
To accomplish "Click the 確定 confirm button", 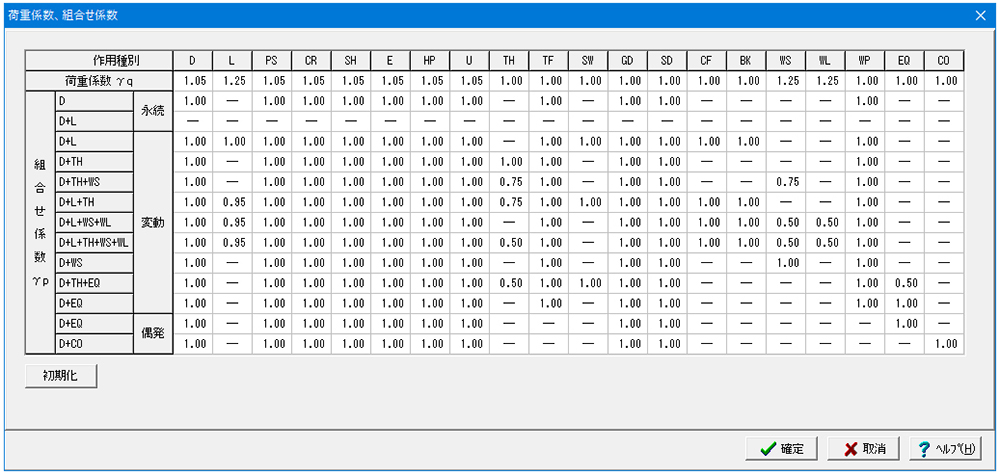I will tap(783, 448).
